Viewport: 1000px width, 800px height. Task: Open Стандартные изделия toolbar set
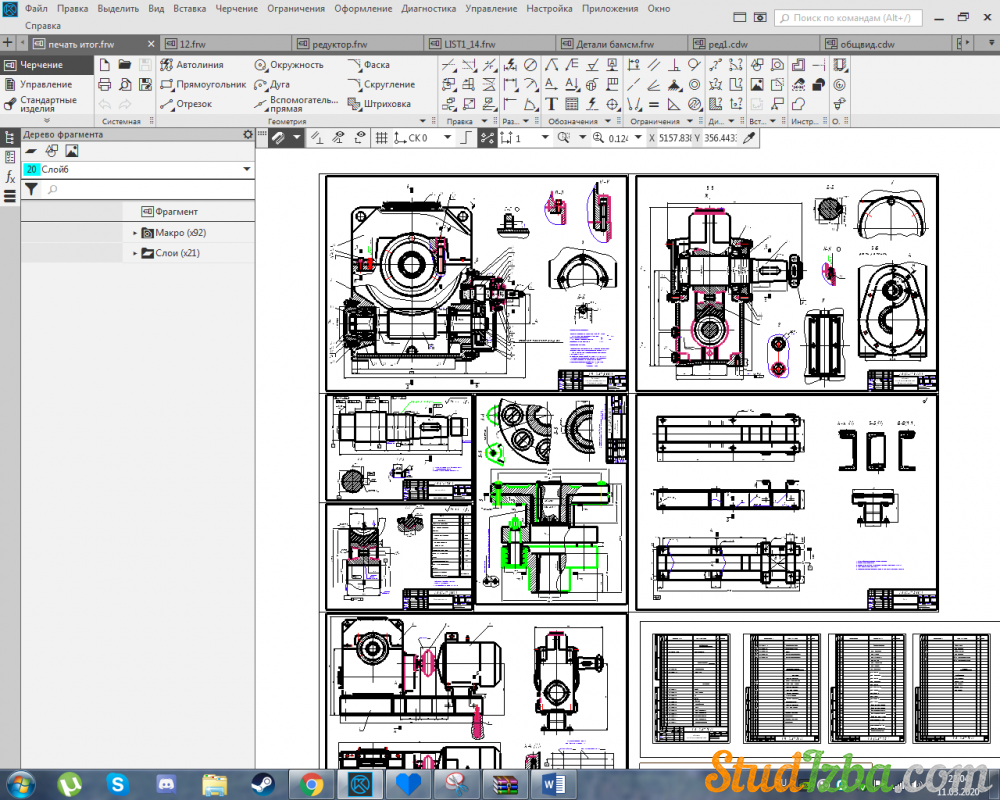pyautogui.click(x=47, y=104)
